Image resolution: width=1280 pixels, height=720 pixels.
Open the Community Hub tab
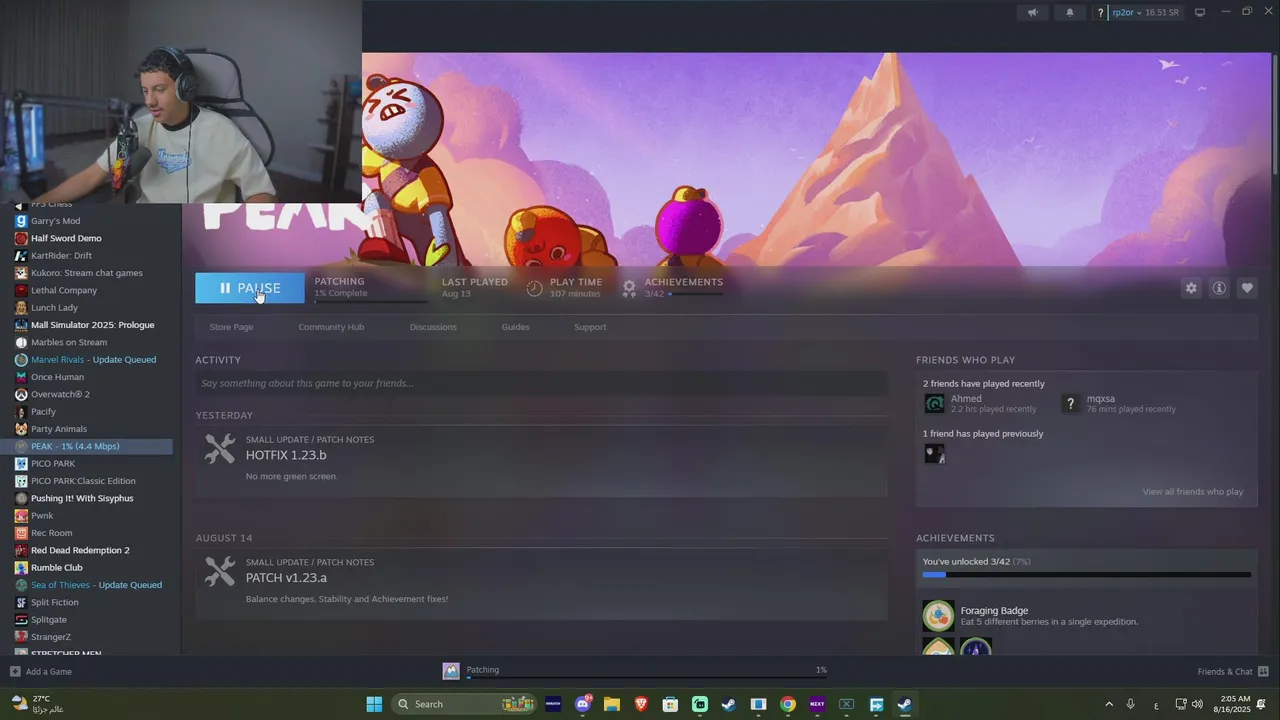pos(331,327)
